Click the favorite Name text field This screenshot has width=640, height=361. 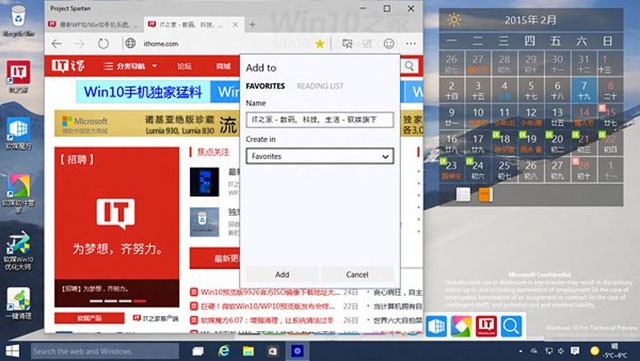320,120
